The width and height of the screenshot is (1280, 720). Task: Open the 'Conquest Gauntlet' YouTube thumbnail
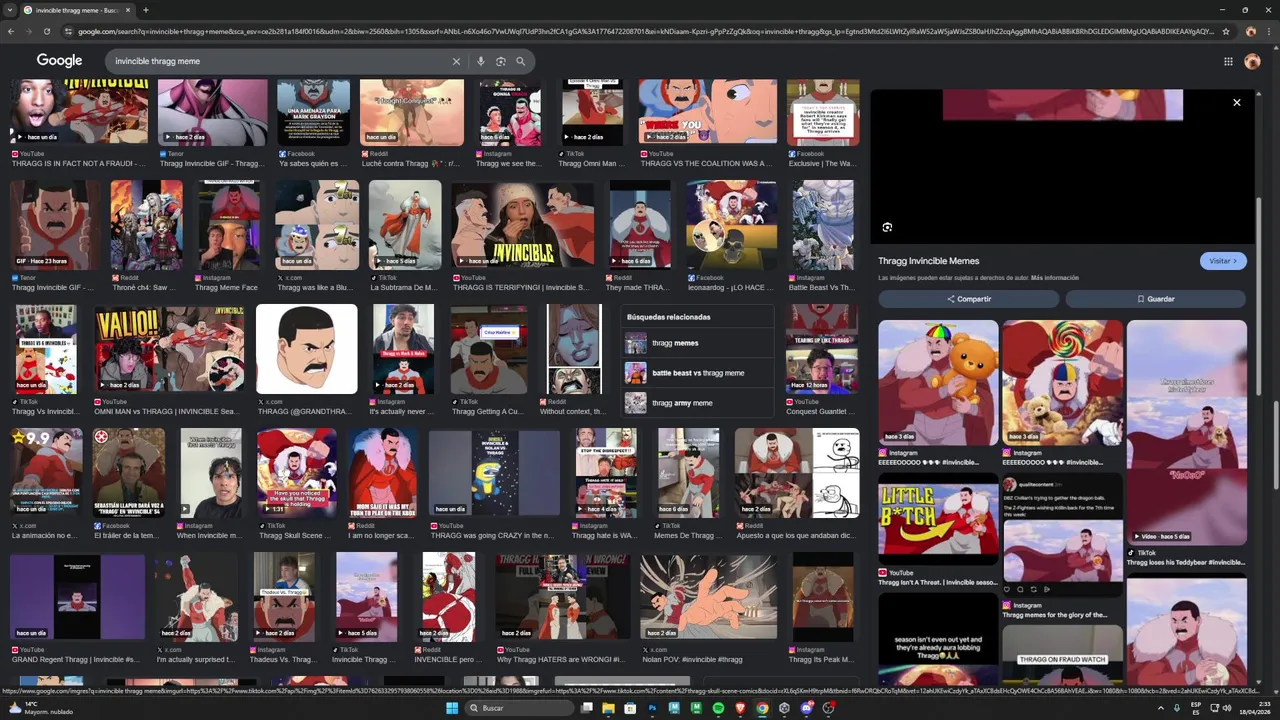[x=822, y=349]
